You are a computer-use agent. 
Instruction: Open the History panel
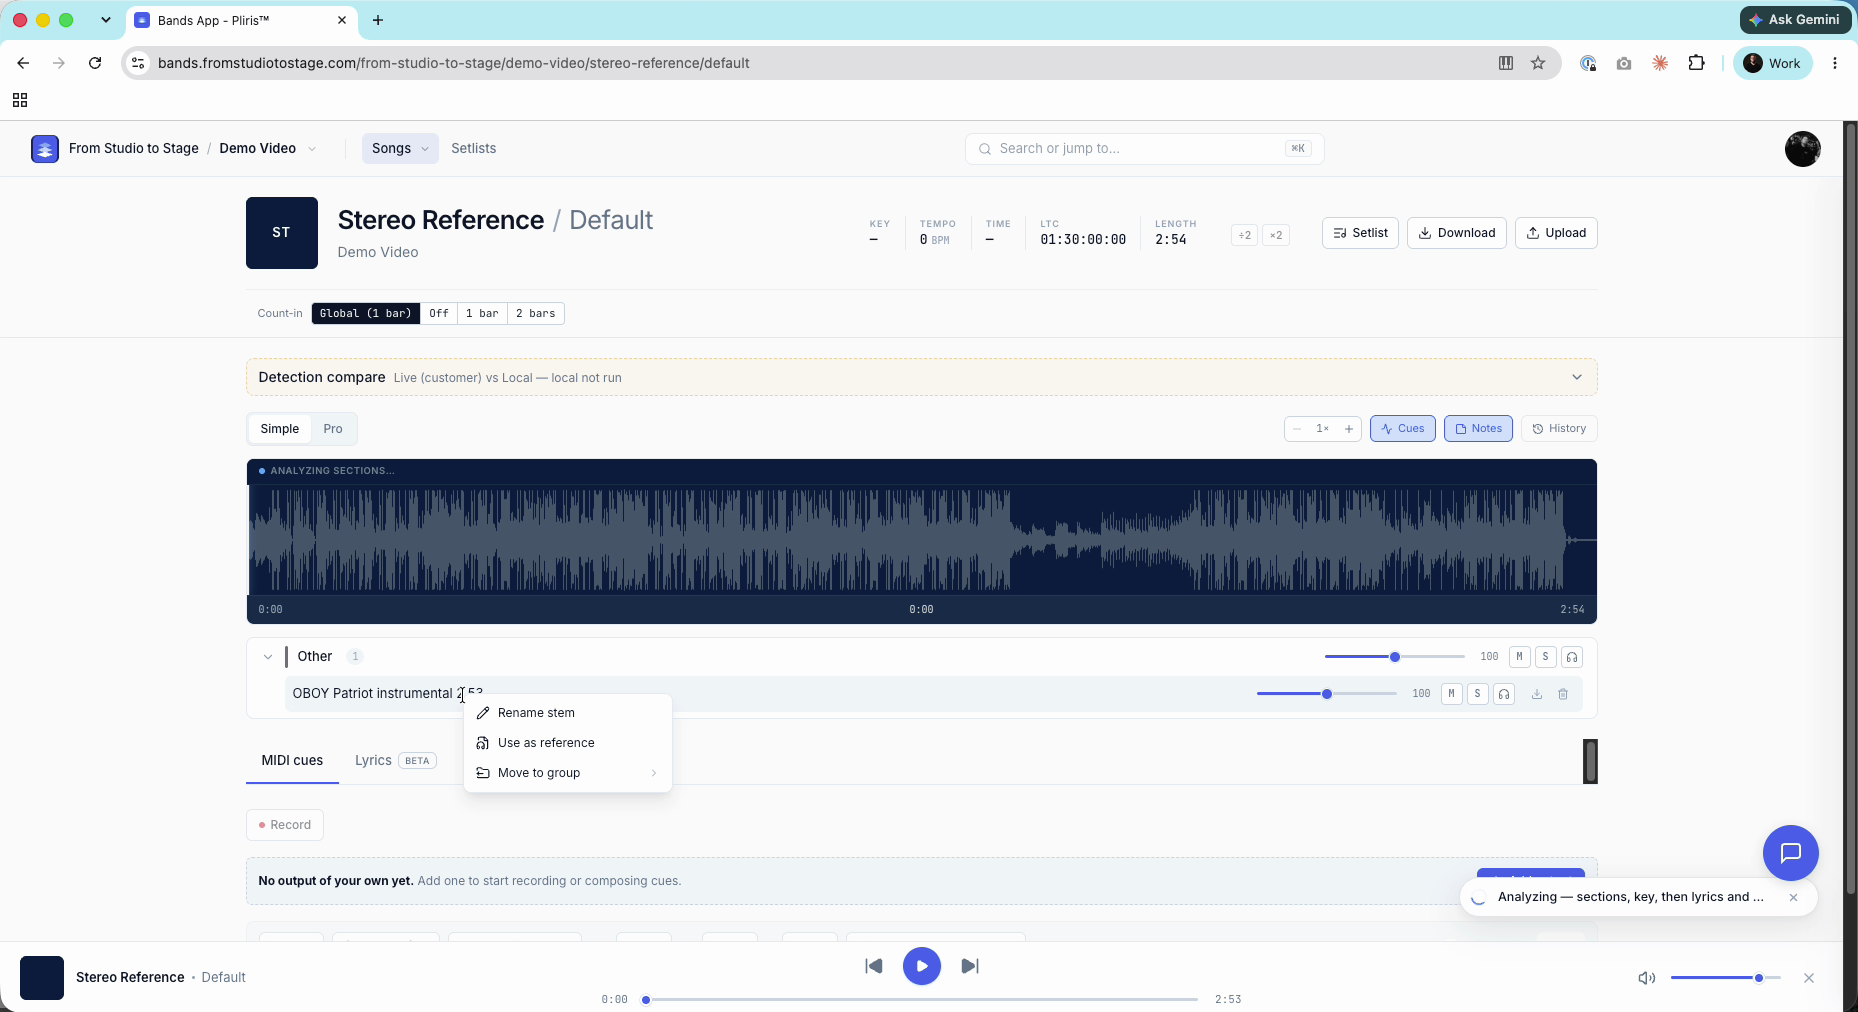click(x=1559, y=429)
